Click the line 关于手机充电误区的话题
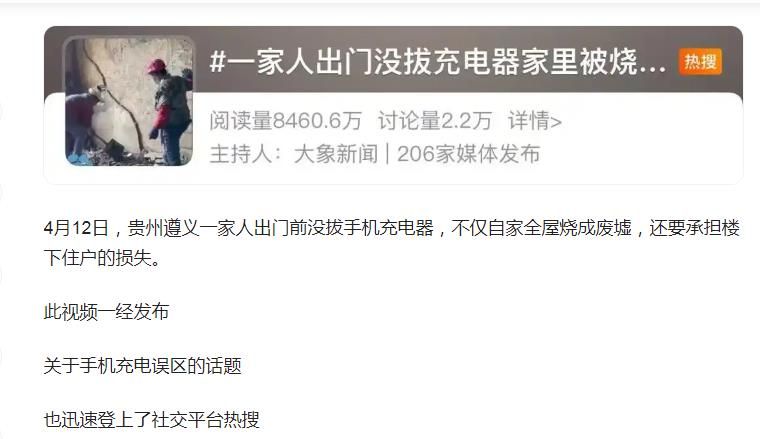 (142, 366)
